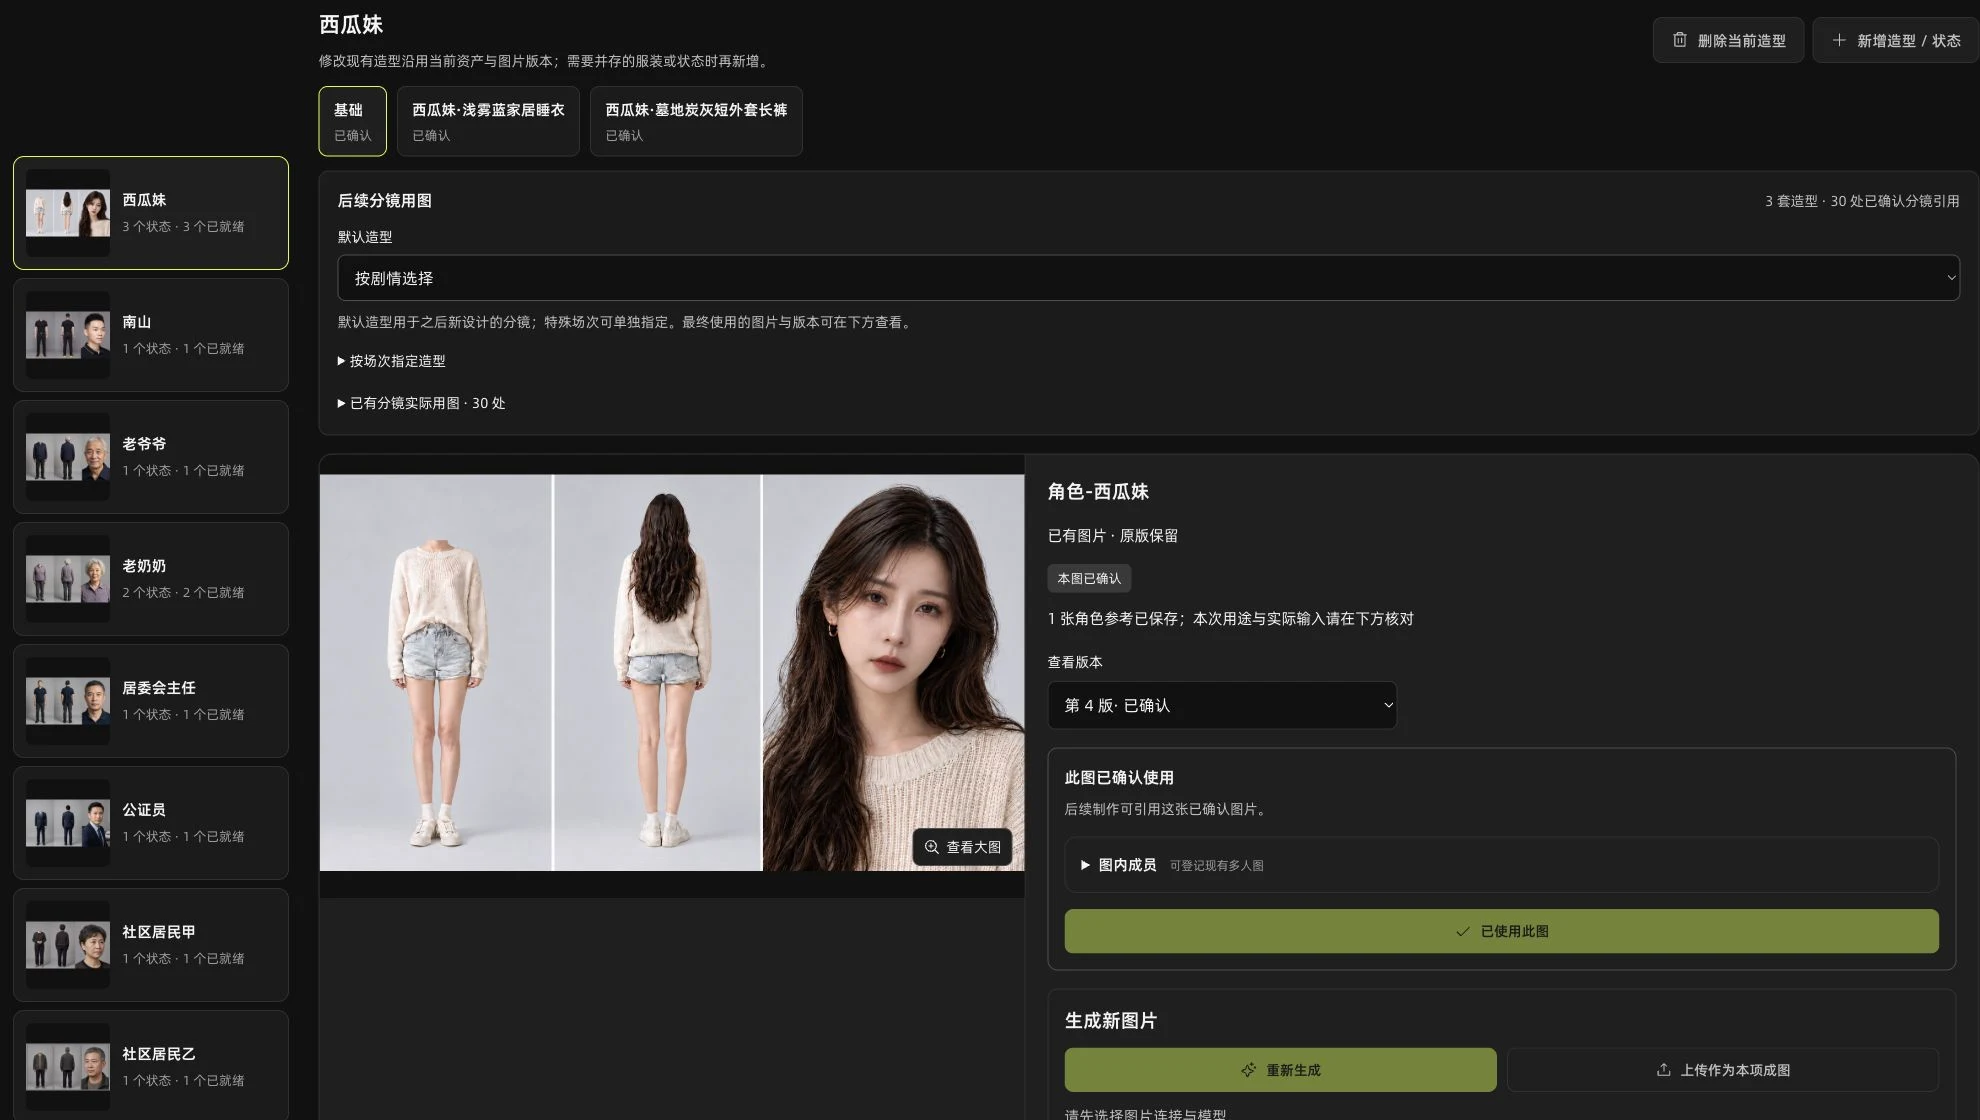The image size is (1980, 1120).
Task: Click the 老奶奶 sidebar thumbnail image
Action: point(68,579)
